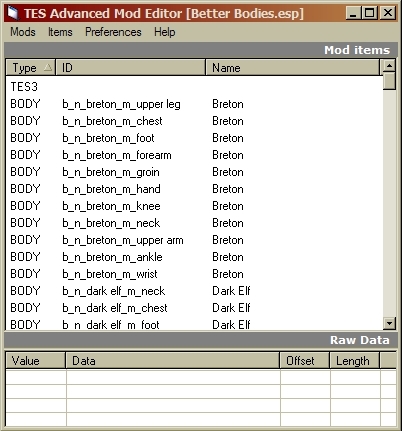The height and width of the screenshot is (431, 402).
Task: Open the Mods menu
Action: [x=23, y=32]
